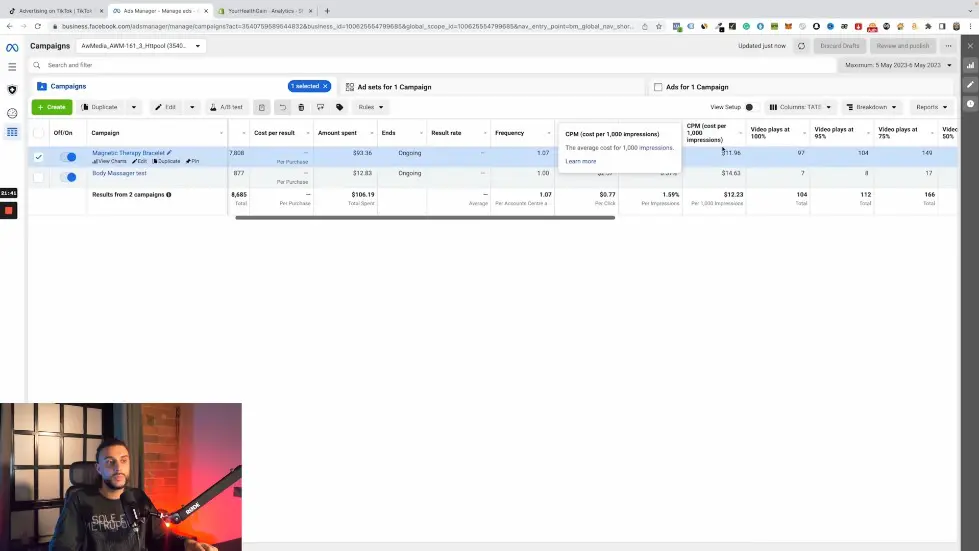This screenshot has height=551, width=979.
Task: Select the campaigns table grid sidebar icon
Action: coord(12,132)
